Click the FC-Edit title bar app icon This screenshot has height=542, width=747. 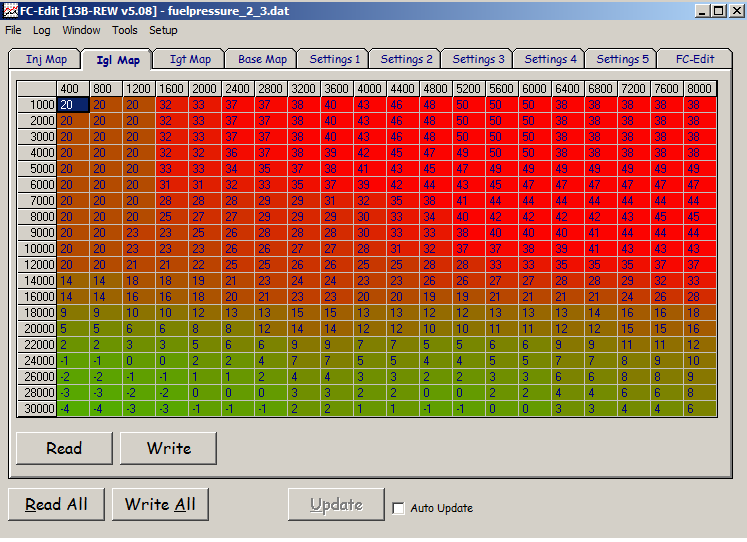click(10, 10)
